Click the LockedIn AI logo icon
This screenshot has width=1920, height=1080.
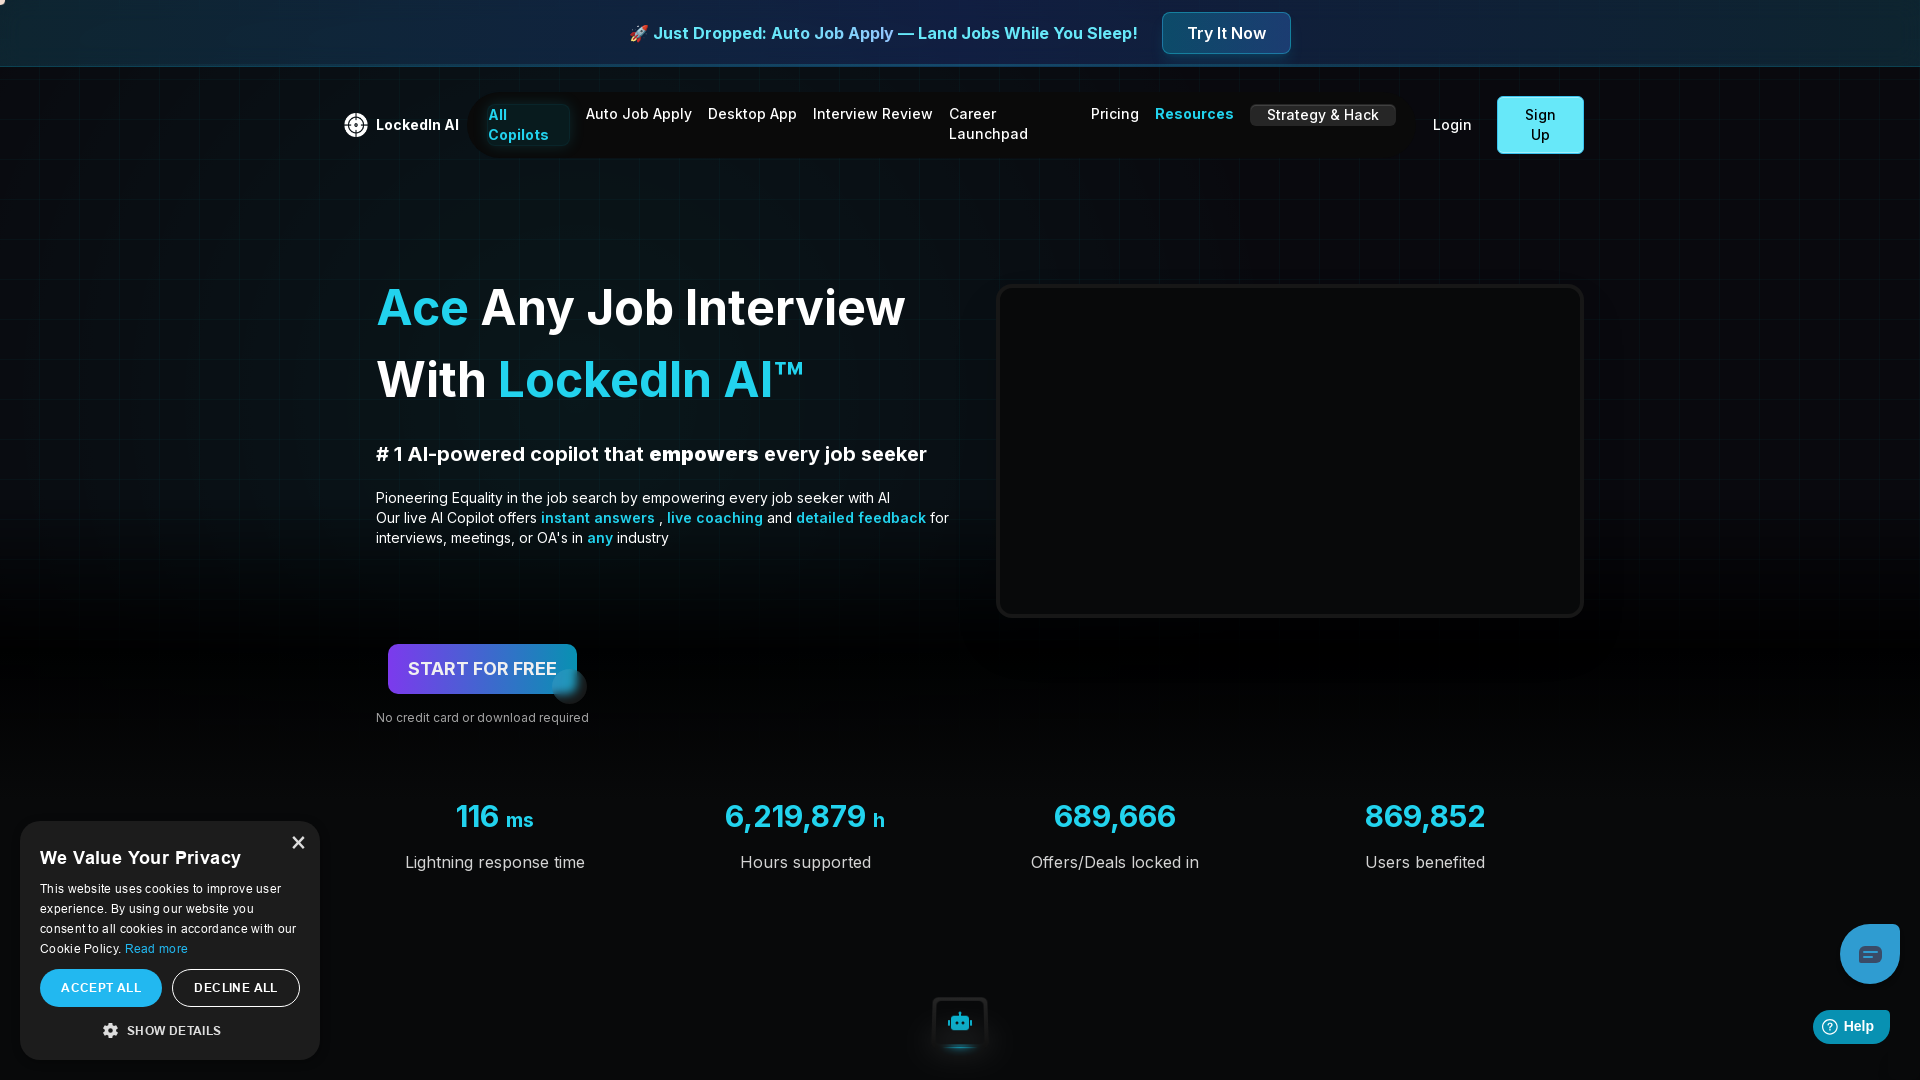(356, 125)
